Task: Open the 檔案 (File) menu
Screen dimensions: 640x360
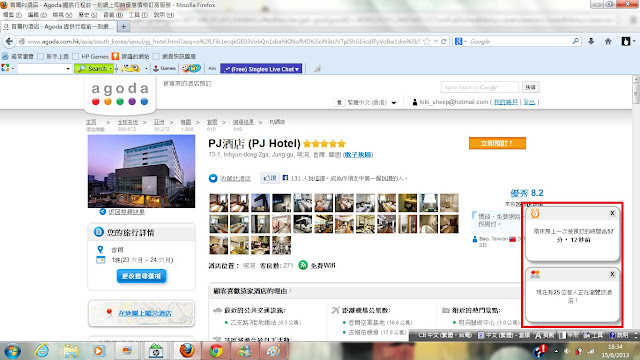Action: coord(12,15)
